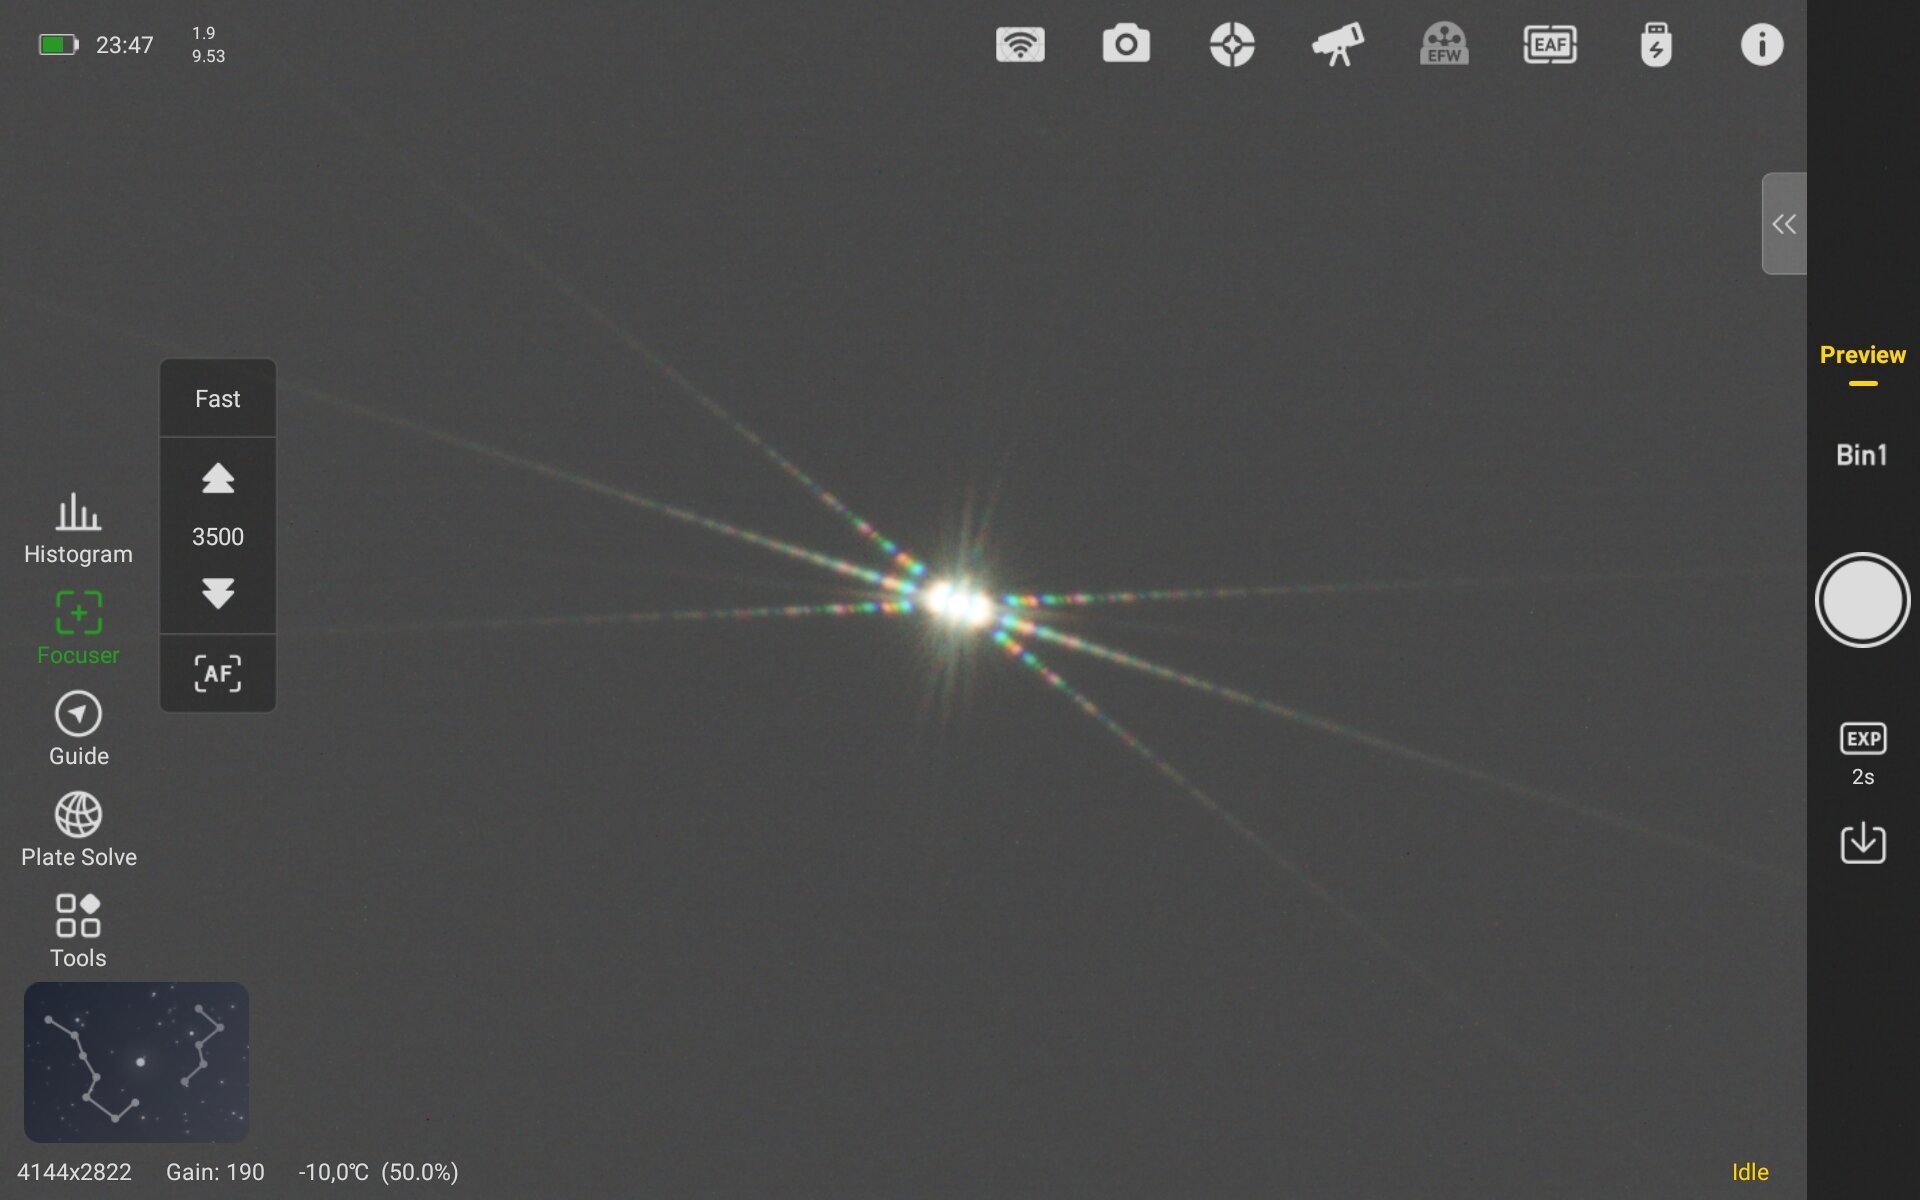This screenshot has width=1920, height=1200.
Task: Open USB storage power icon
Action: (x=1656, y=45)
